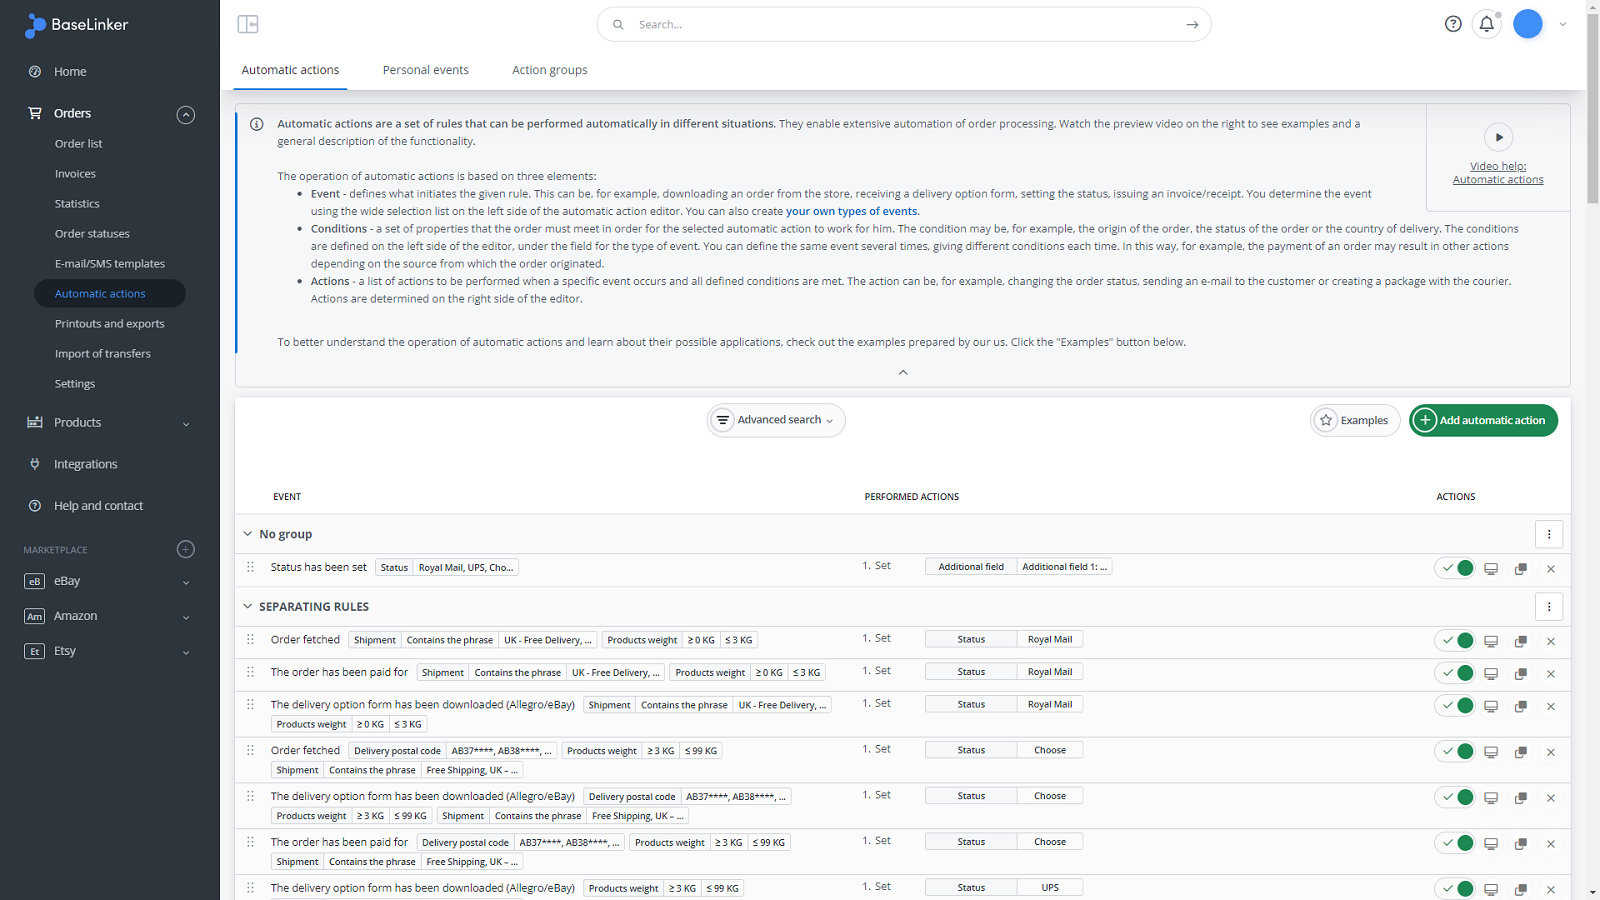Play the Automatic actions help video
Screen dimensions: 1600x900
click(x=1497, y=137)
